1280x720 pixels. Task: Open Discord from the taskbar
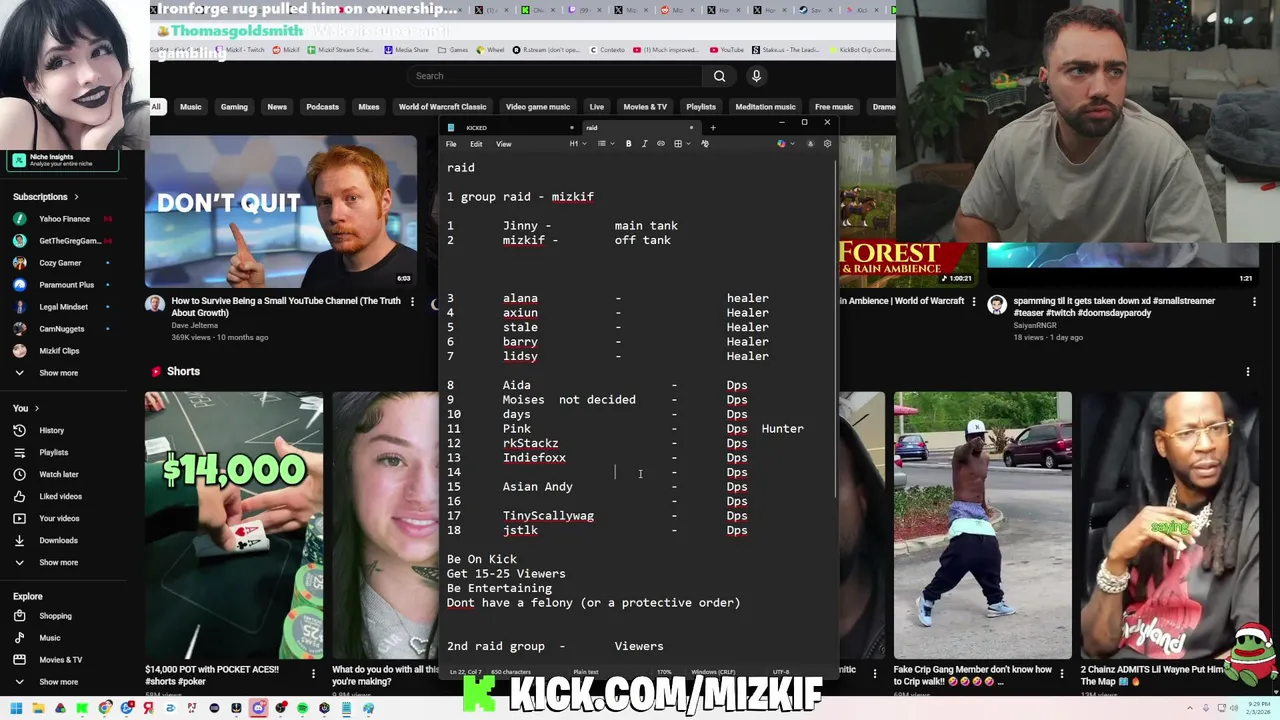click(x=258, y=709)
